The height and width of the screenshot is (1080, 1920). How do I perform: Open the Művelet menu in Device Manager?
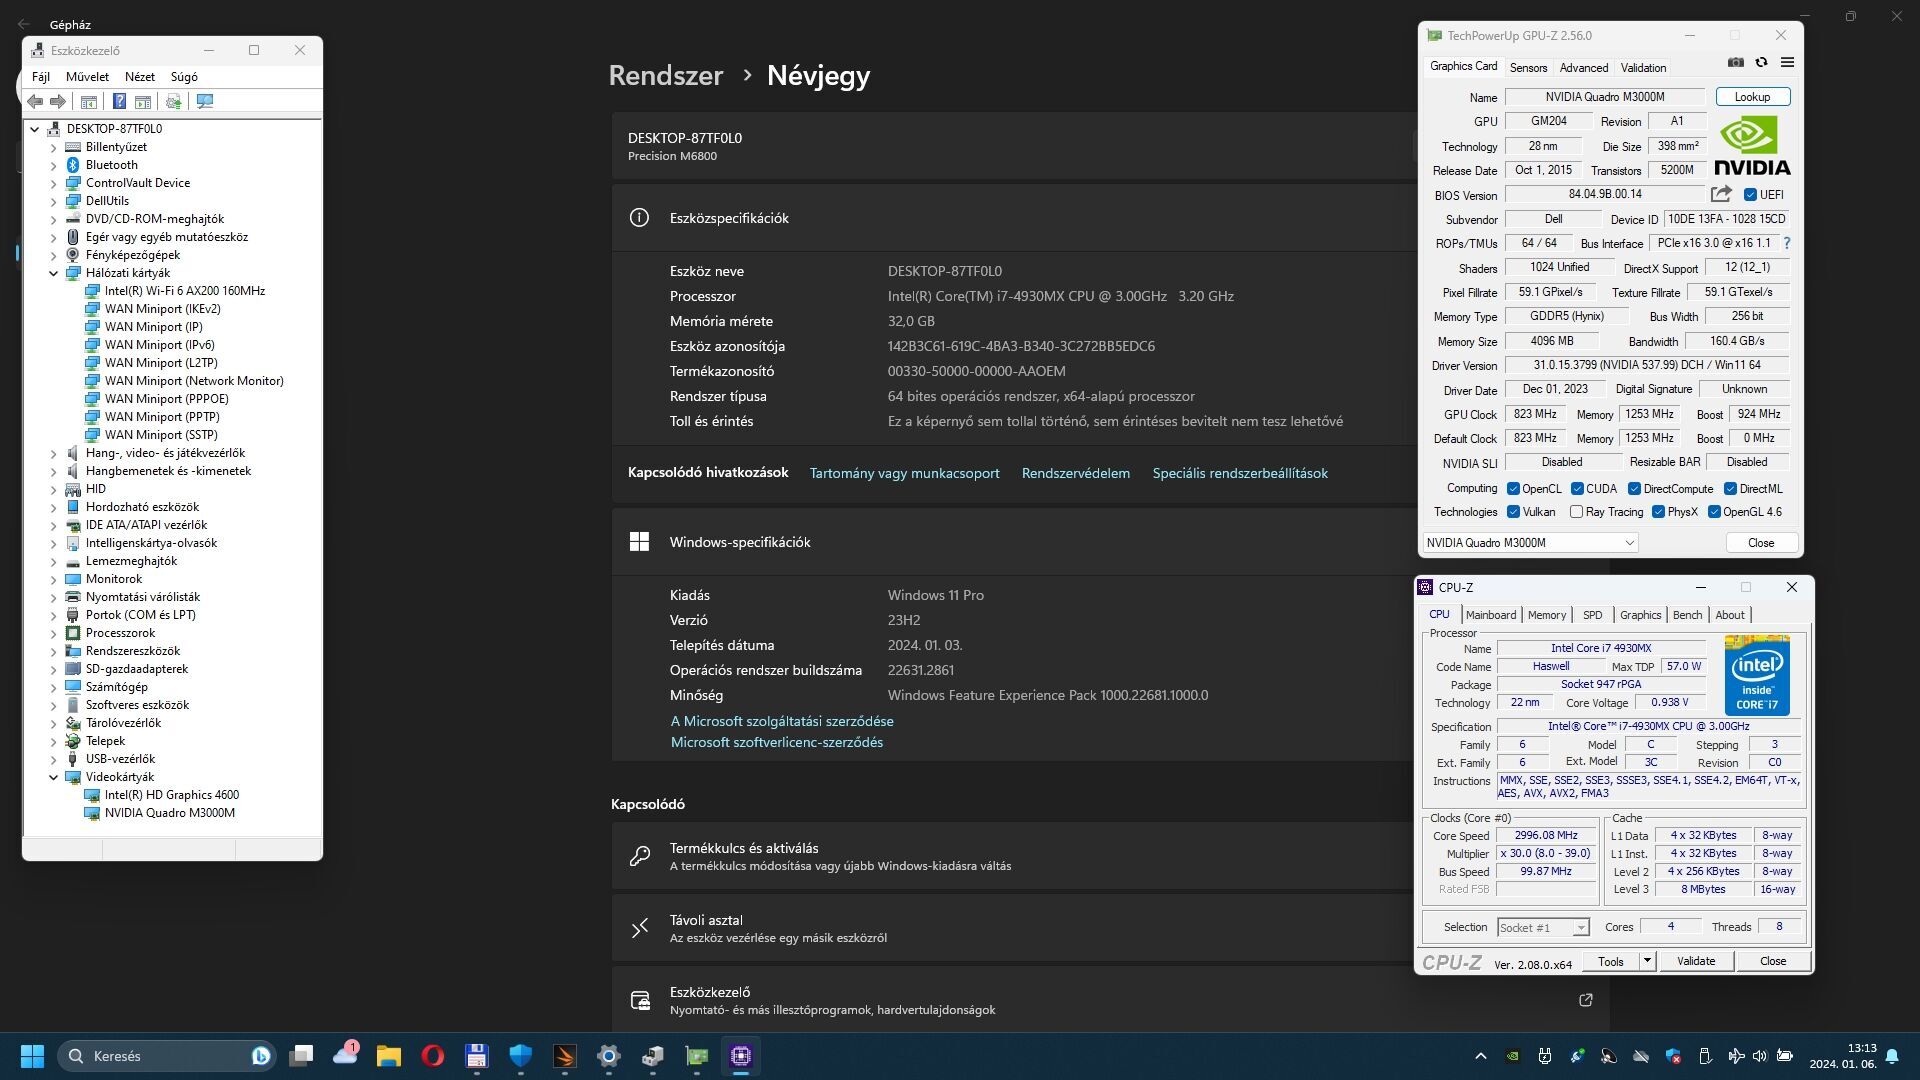(87, 77)
